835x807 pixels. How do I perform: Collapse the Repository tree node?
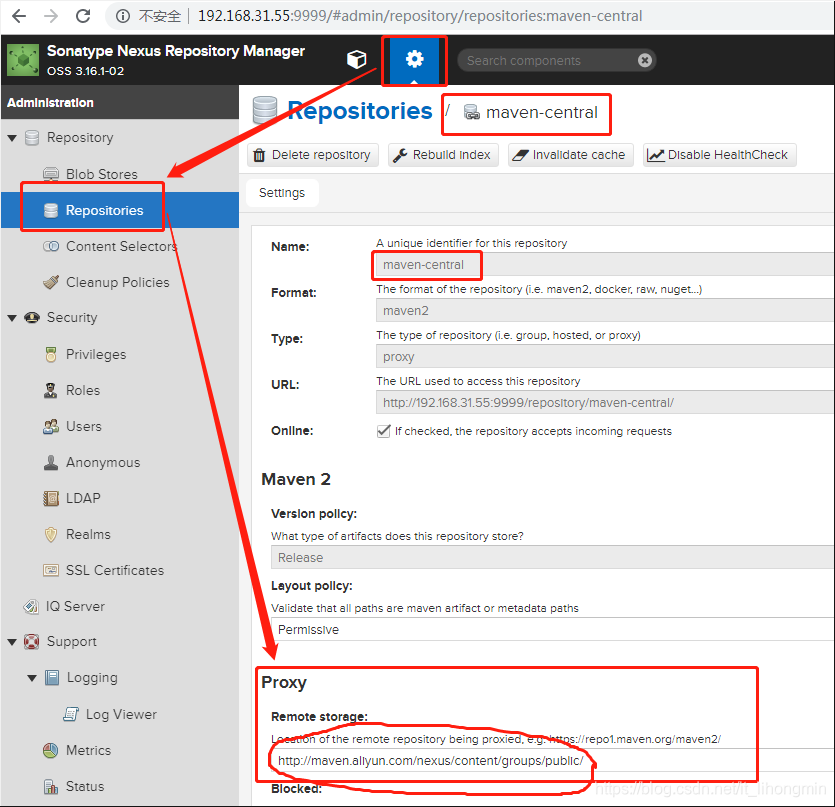tap(12, 138)
